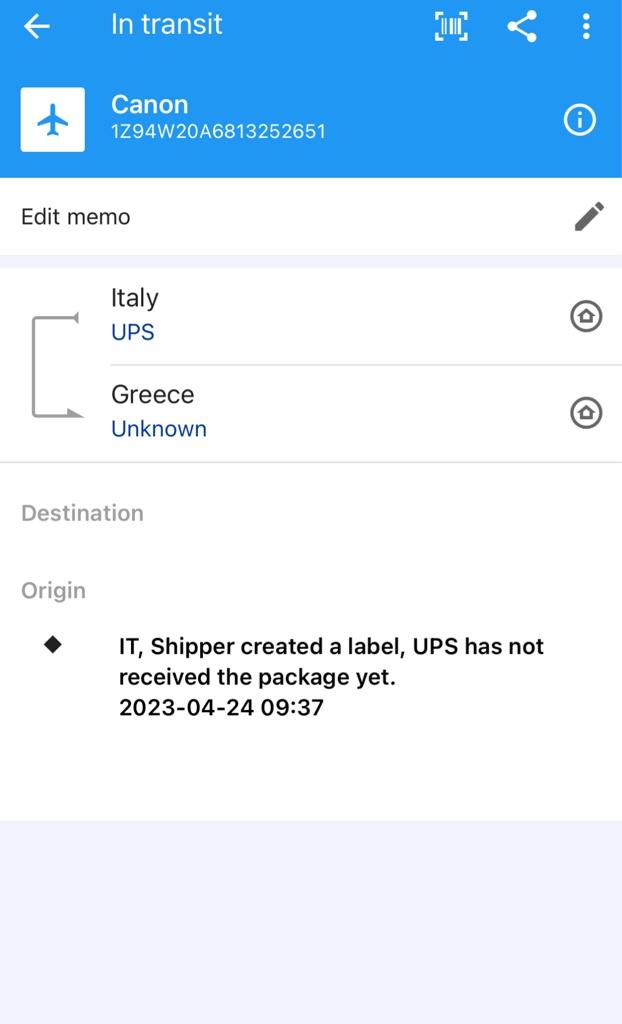Viewport: 622px width, 1024px height.
Task: Select the UPS carrier link
Action: 133,332
